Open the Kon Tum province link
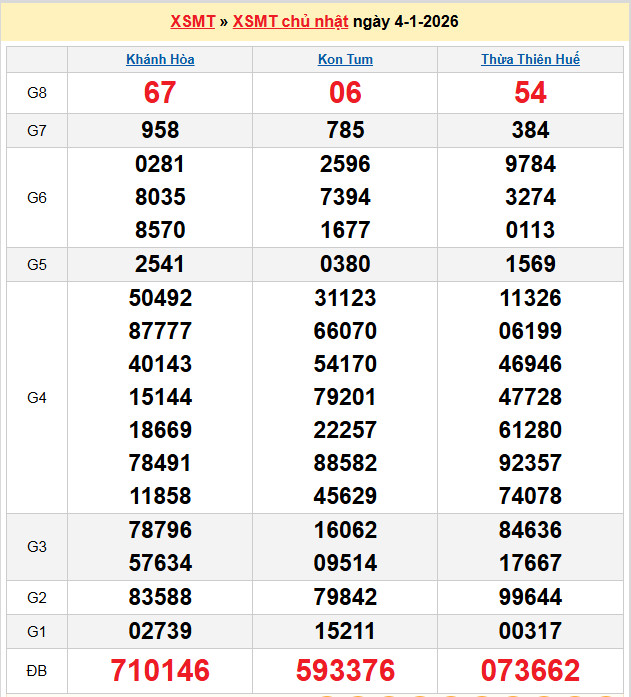Viewport: 631px width, 697px height. [x=345, y=59]
